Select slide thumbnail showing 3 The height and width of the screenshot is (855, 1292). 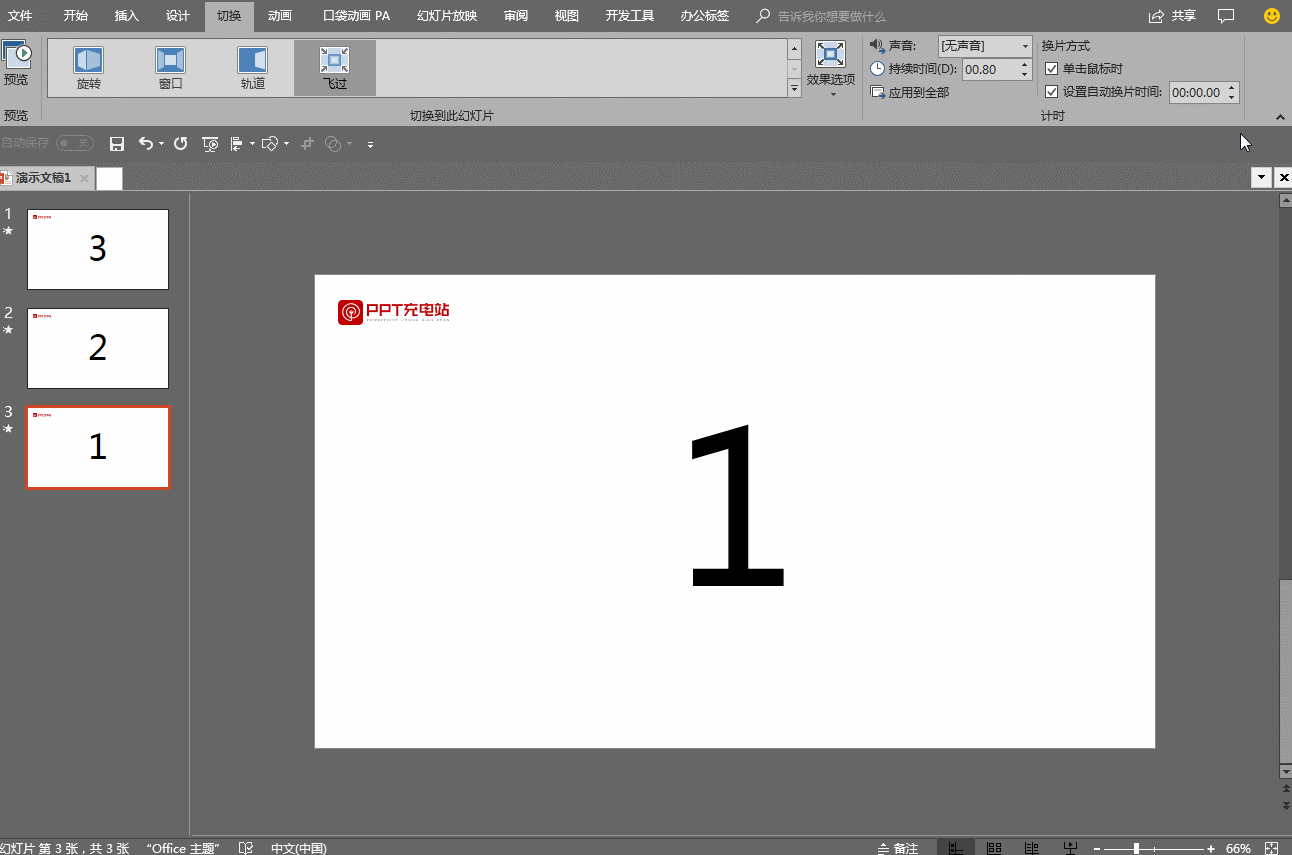(x=98, y=249)
